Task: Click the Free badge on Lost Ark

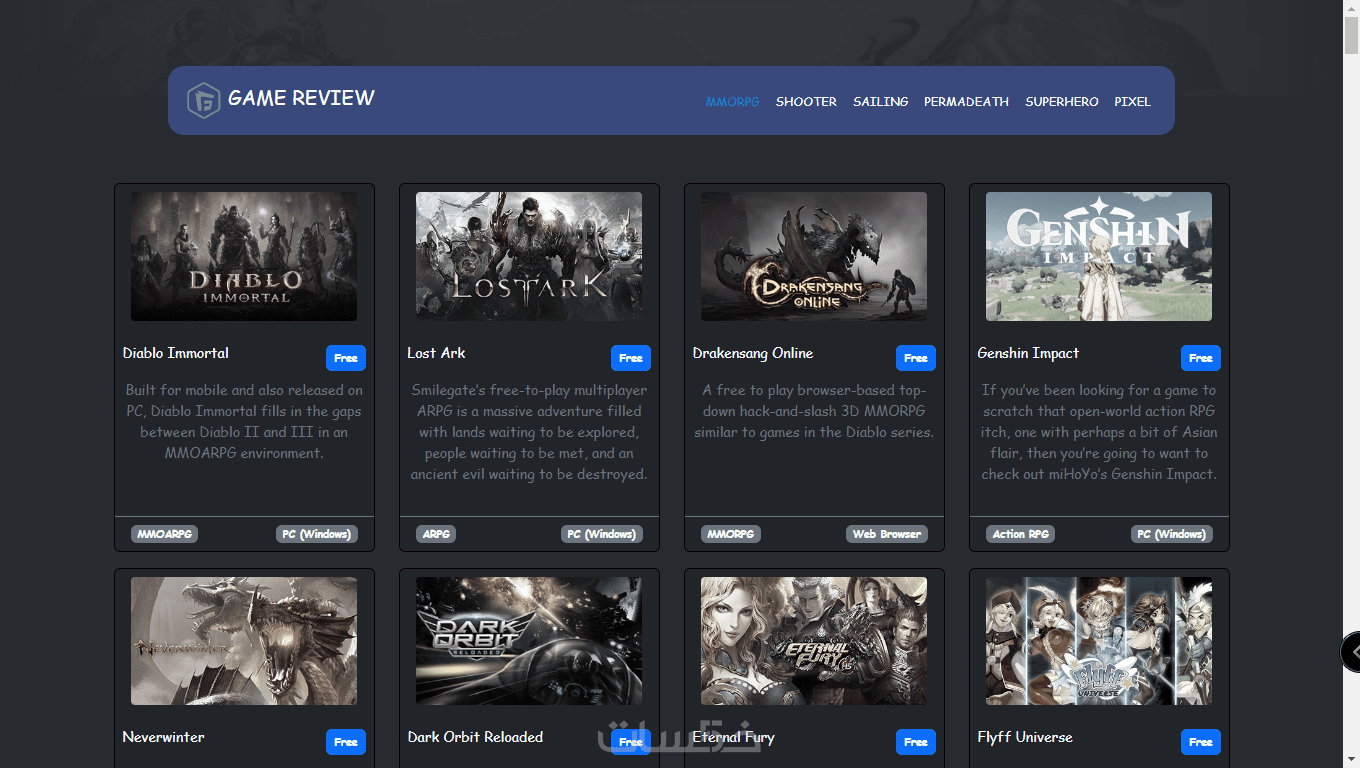Action: (631, 358)
